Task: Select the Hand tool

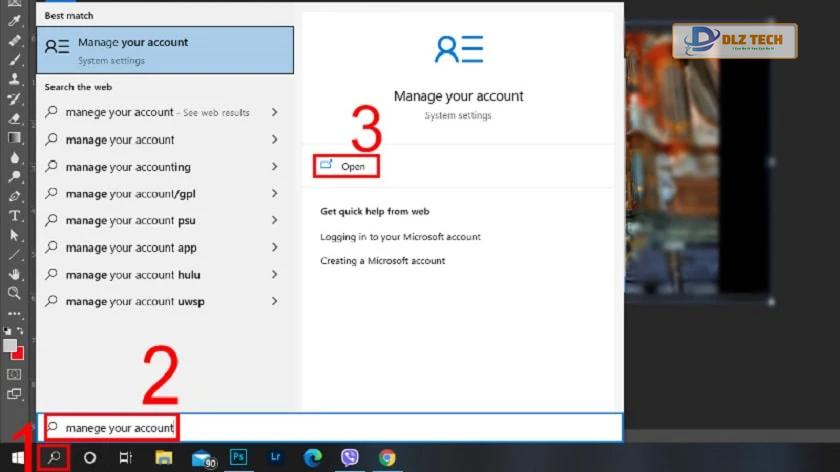Action: tap(14, 274)
